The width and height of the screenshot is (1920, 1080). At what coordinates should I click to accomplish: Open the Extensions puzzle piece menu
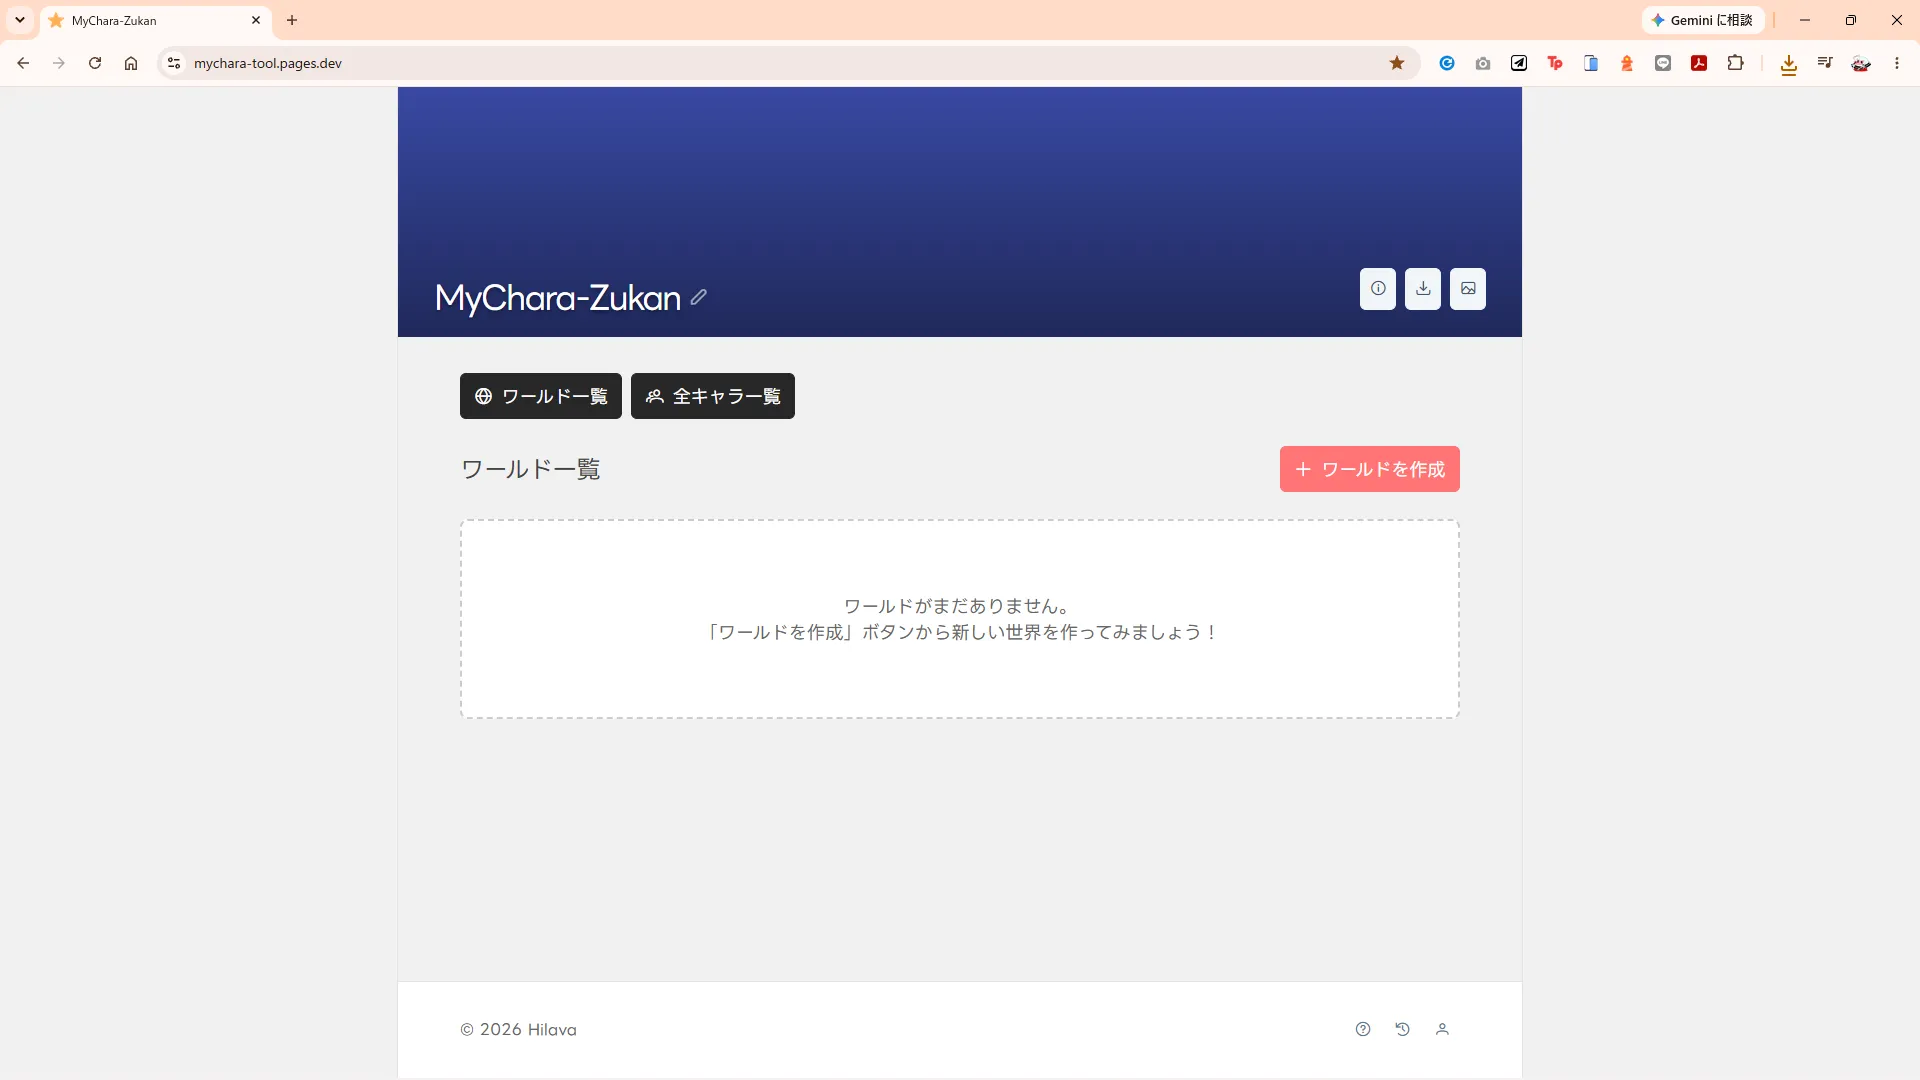pos(1736,63)
